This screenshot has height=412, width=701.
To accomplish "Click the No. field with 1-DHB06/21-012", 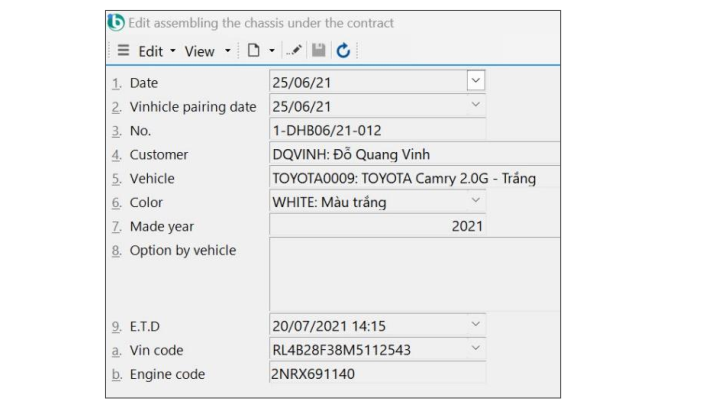I will point(377,130).
